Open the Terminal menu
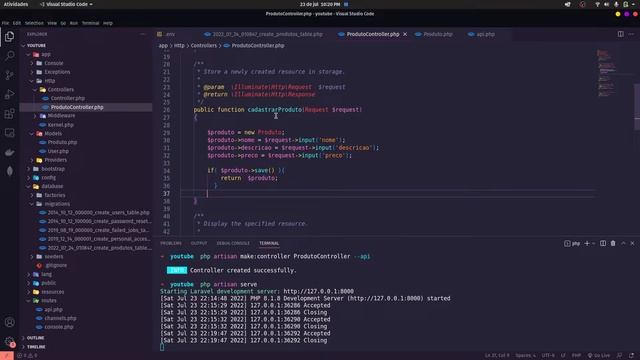The height and width of the screenshot is (360, 640). click(91, 23)
